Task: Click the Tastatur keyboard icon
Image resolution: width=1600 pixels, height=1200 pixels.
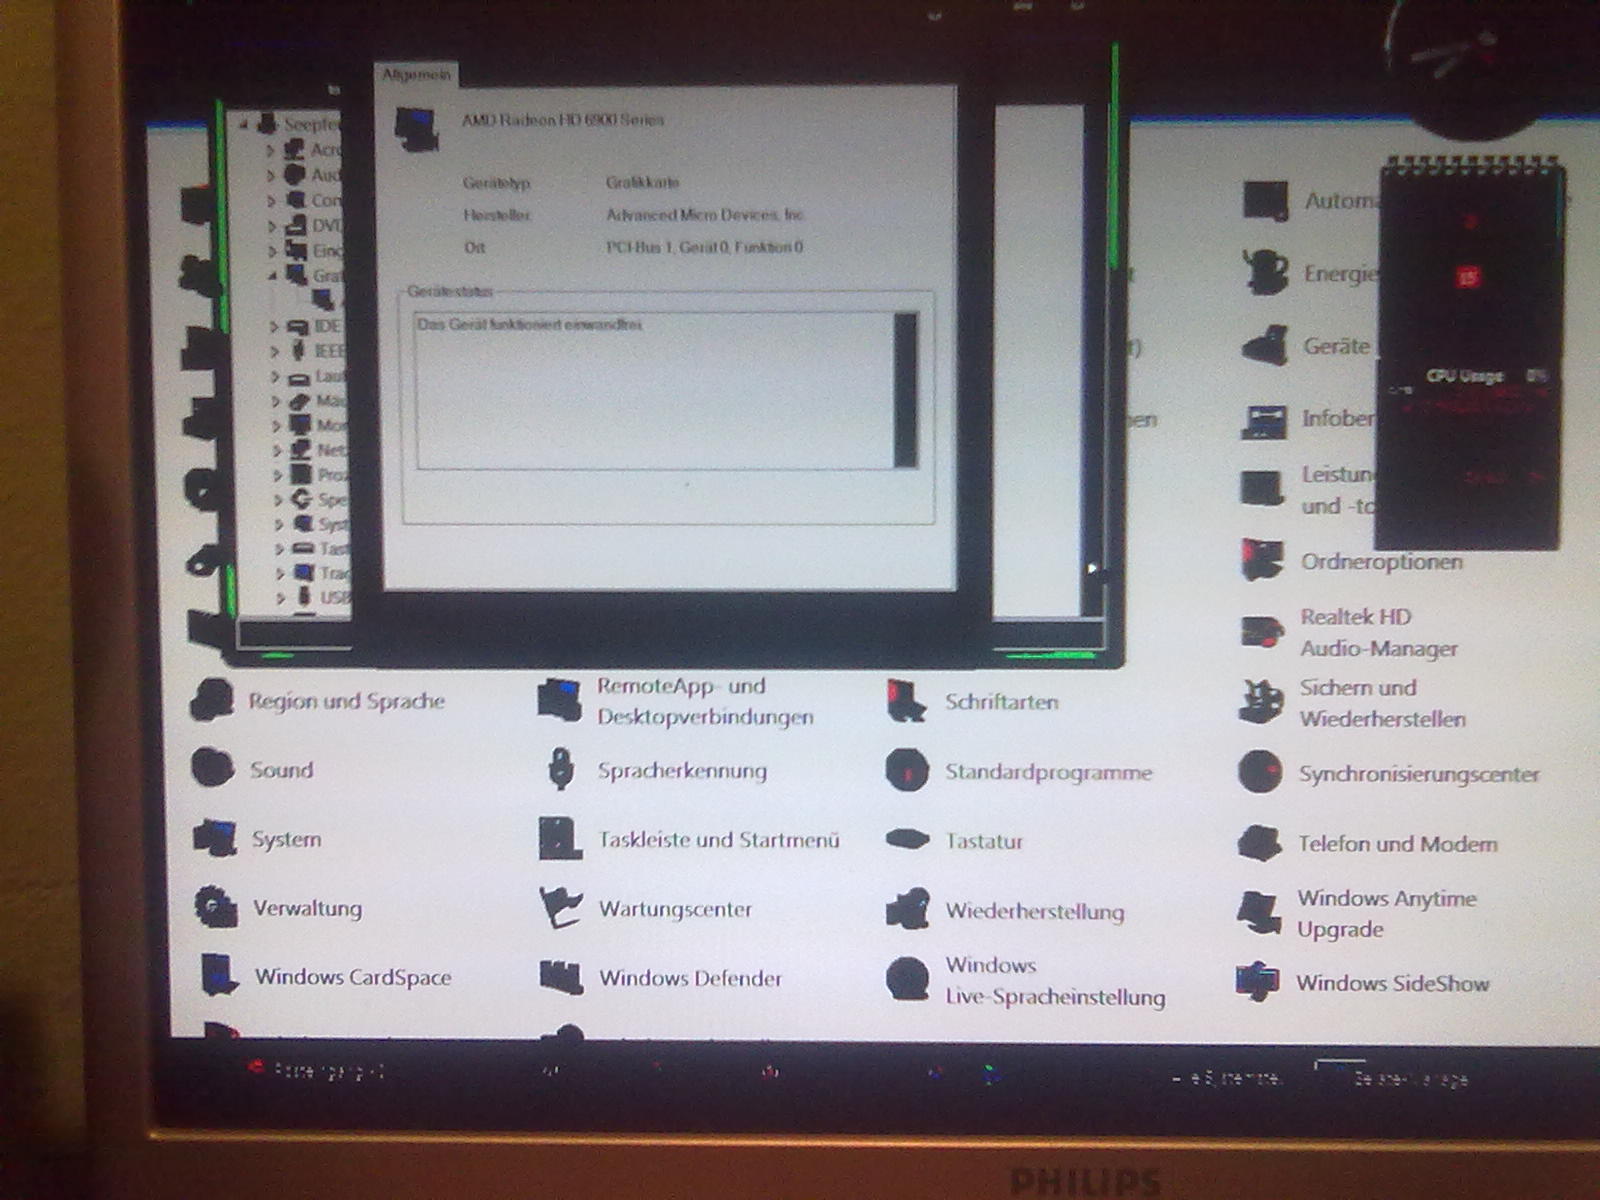Action: 908,840
